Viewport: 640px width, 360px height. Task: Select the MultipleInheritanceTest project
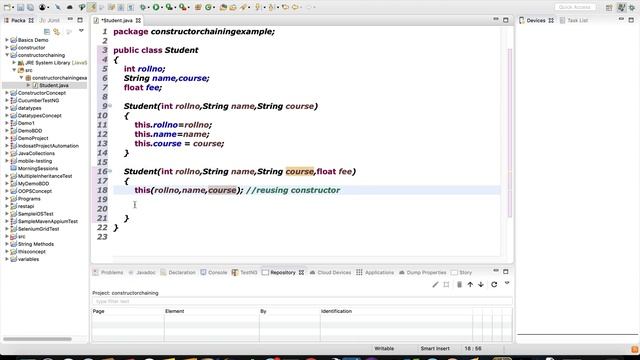pos(45,176)
